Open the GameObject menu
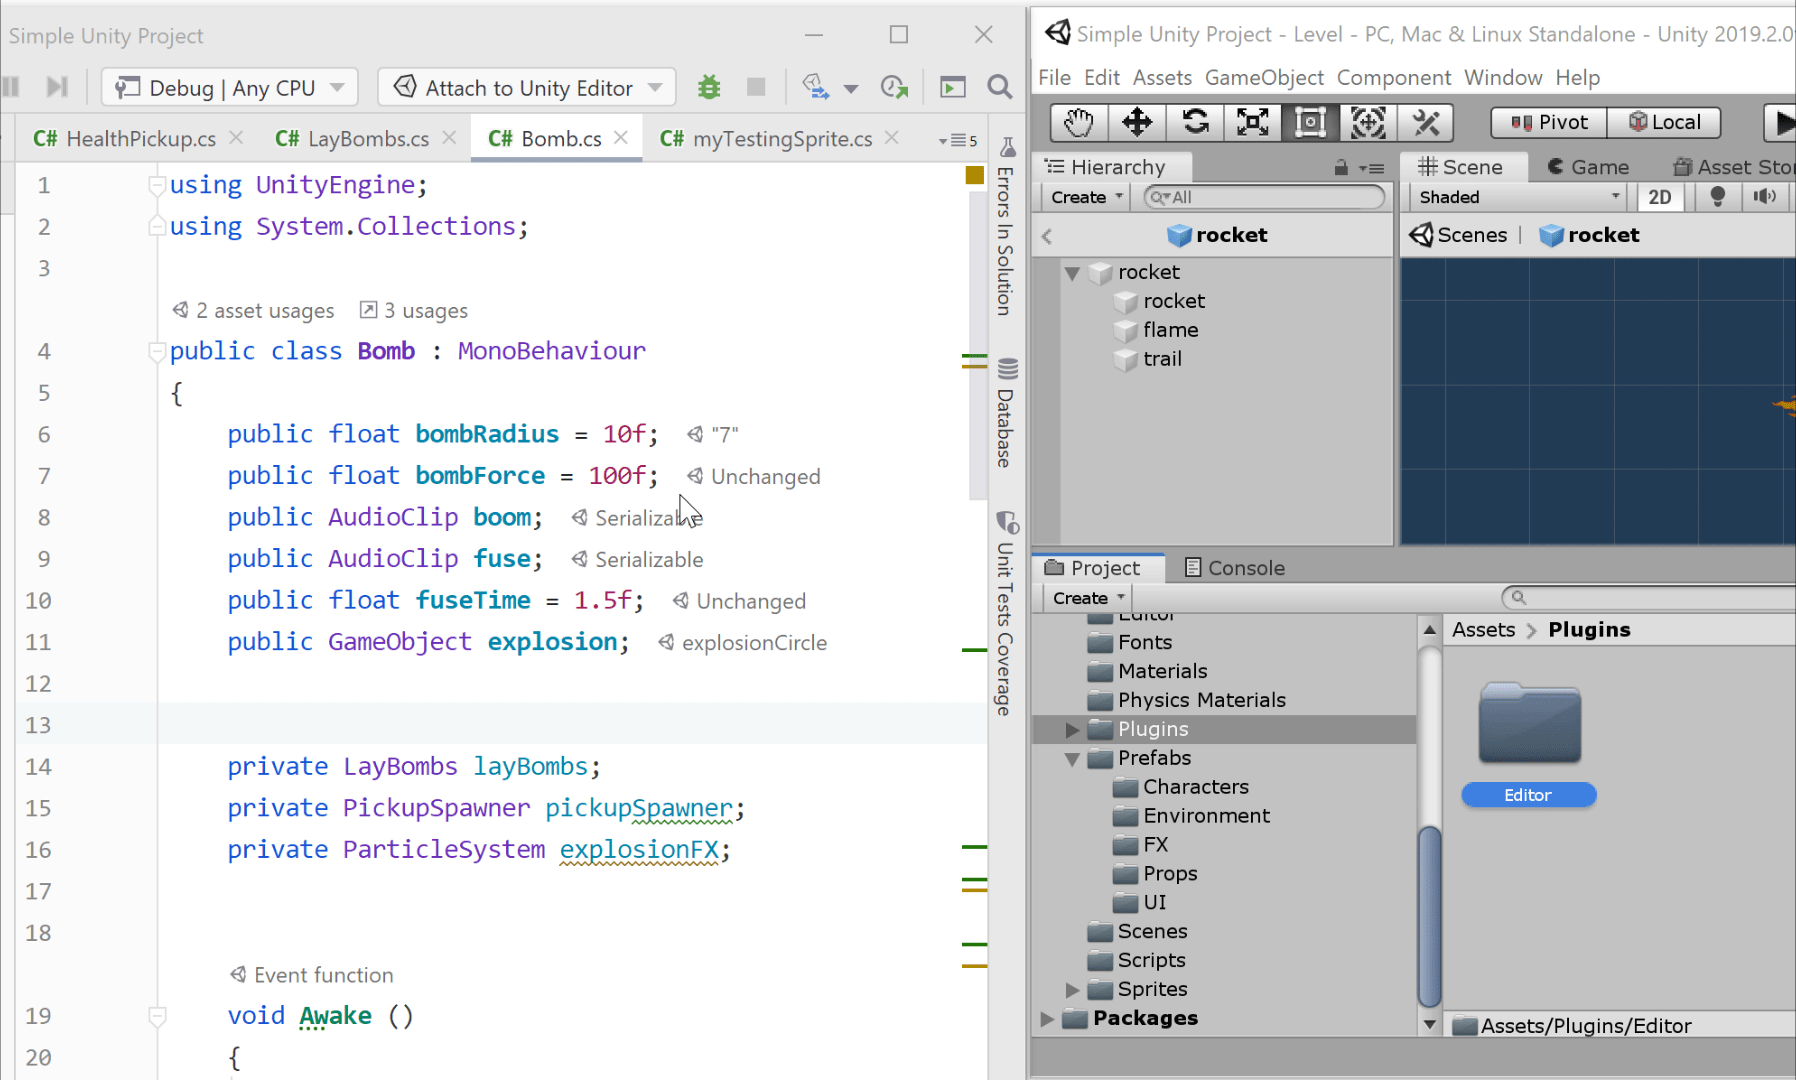The width and height of the screenshot is (1796, 1080). point(1264,77)
